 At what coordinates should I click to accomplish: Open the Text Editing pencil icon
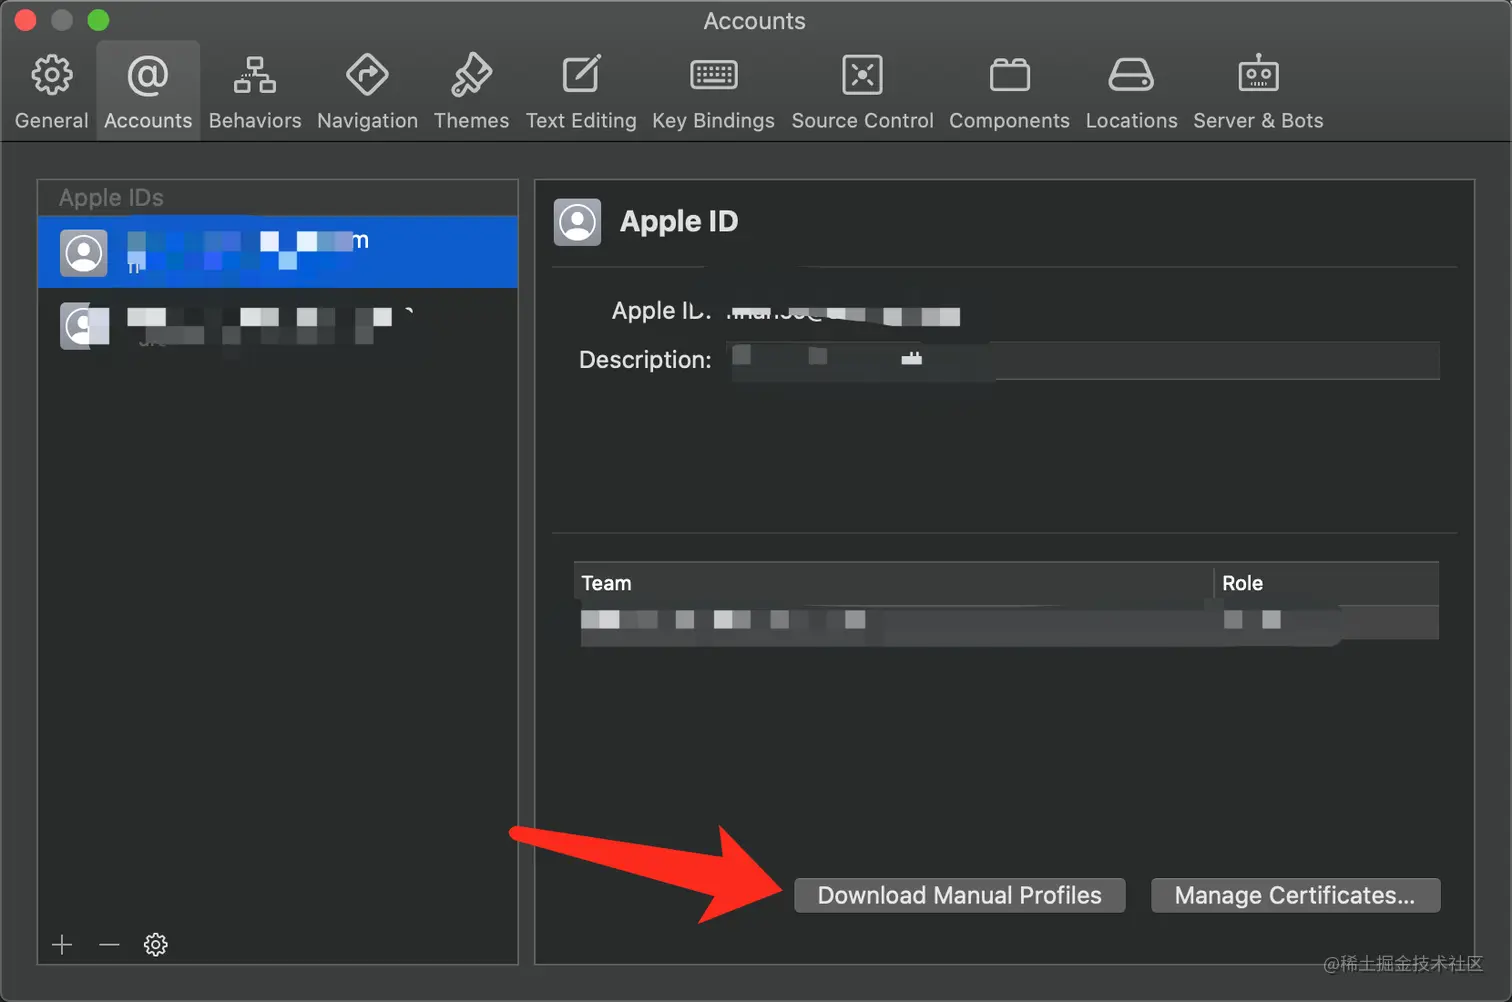point(581,75)
